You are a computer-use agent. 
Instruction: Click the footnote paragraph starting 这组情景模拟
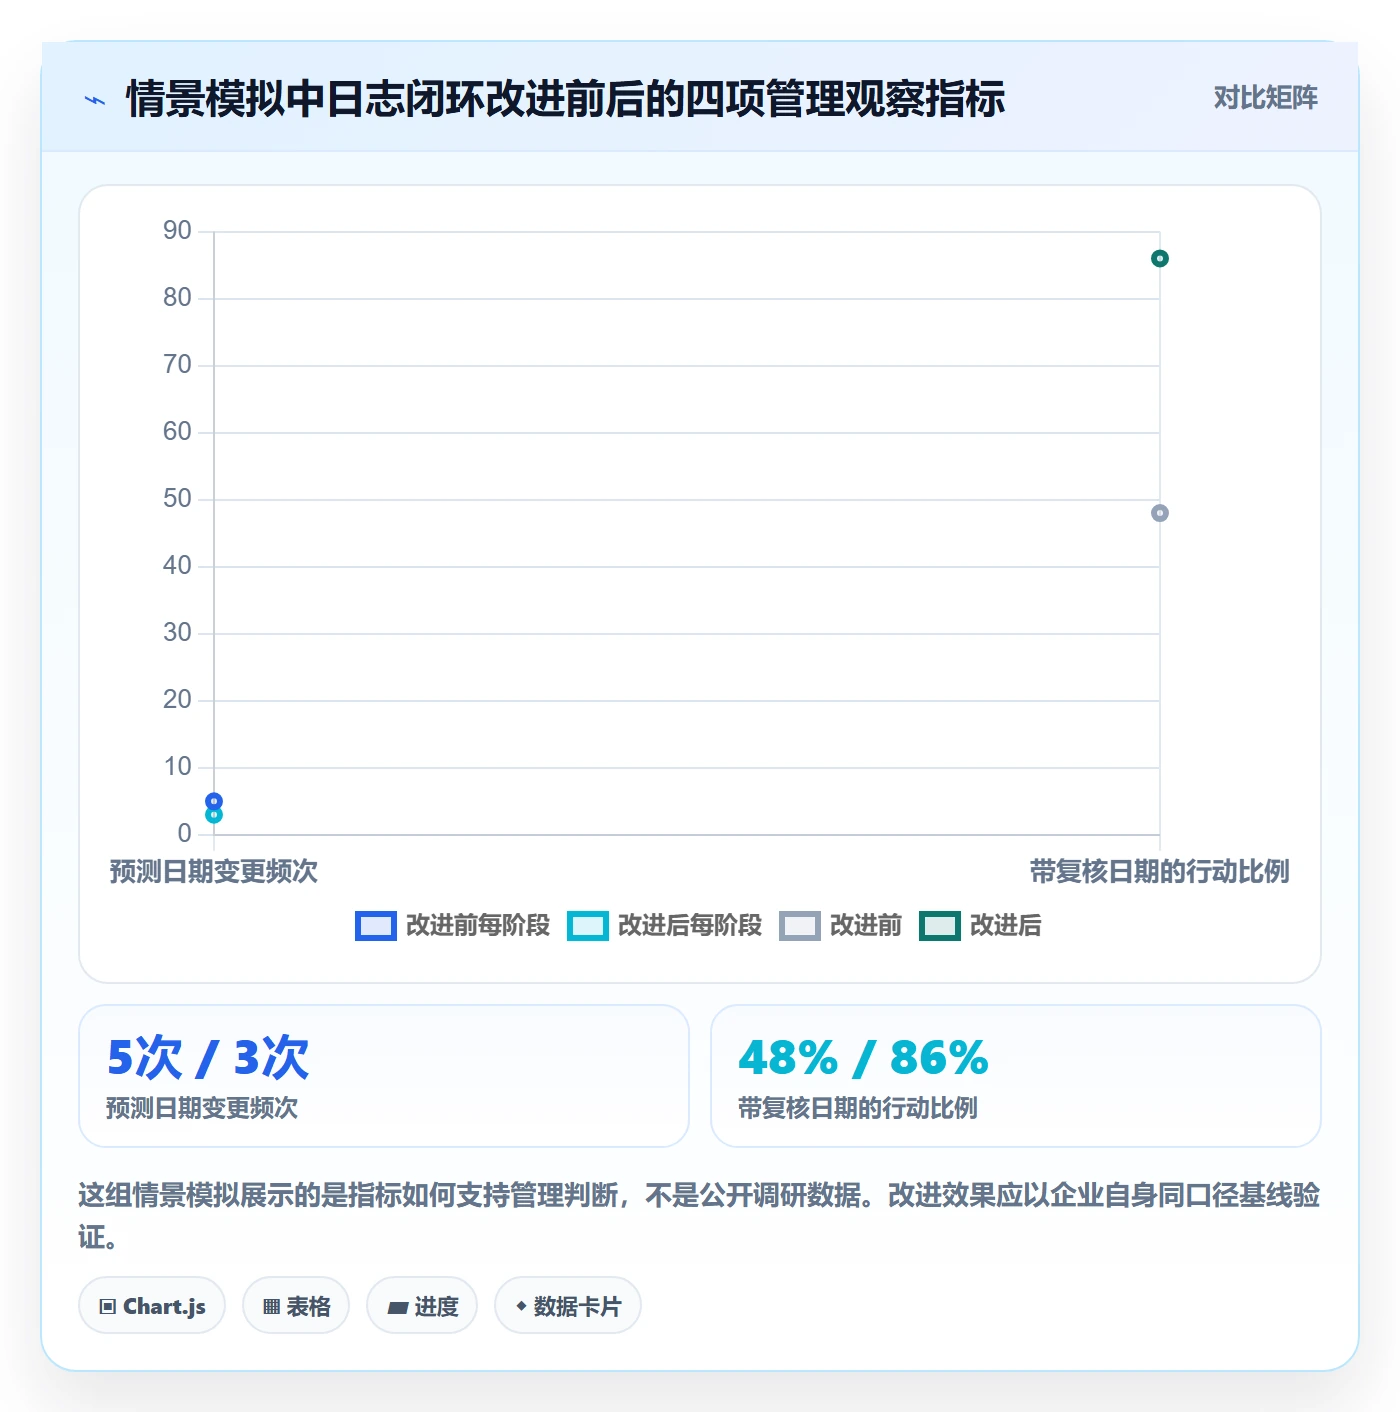(700, 1216)
